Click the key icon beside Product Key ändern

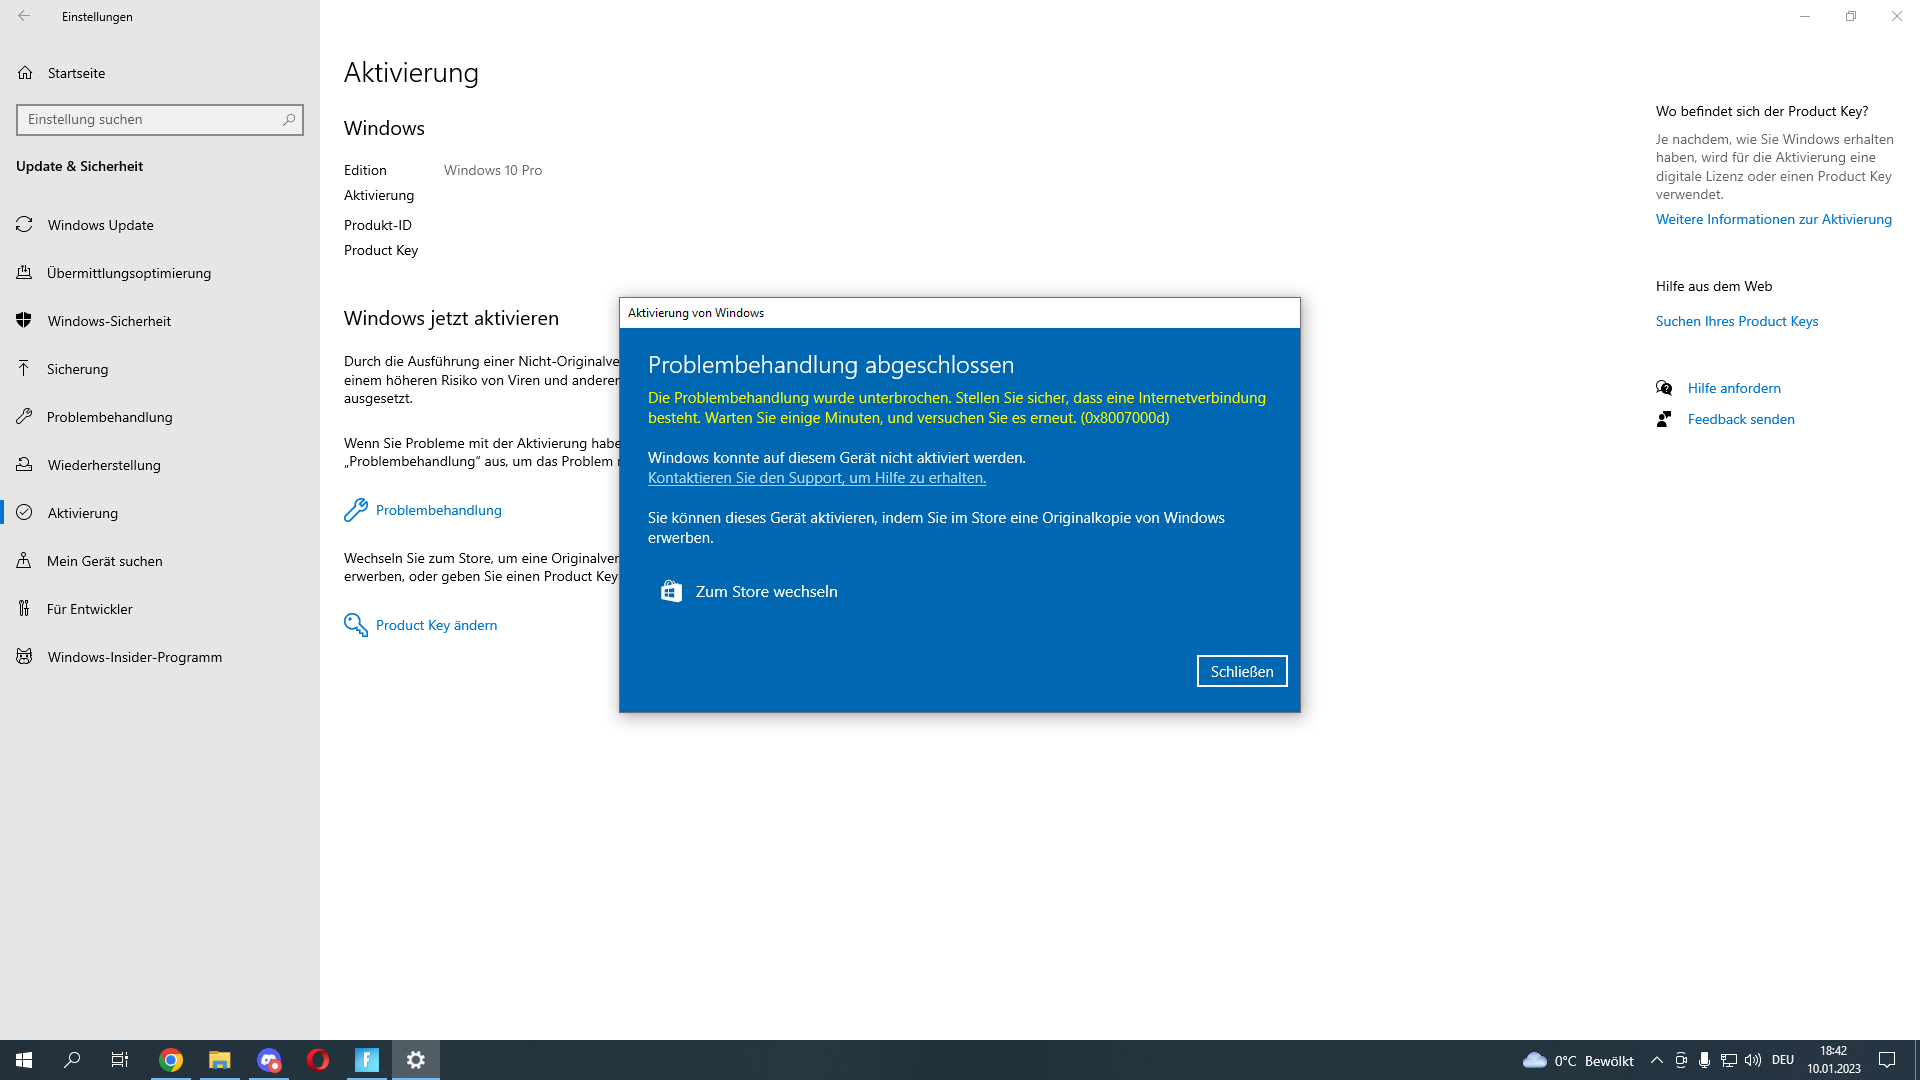(356, 625)
